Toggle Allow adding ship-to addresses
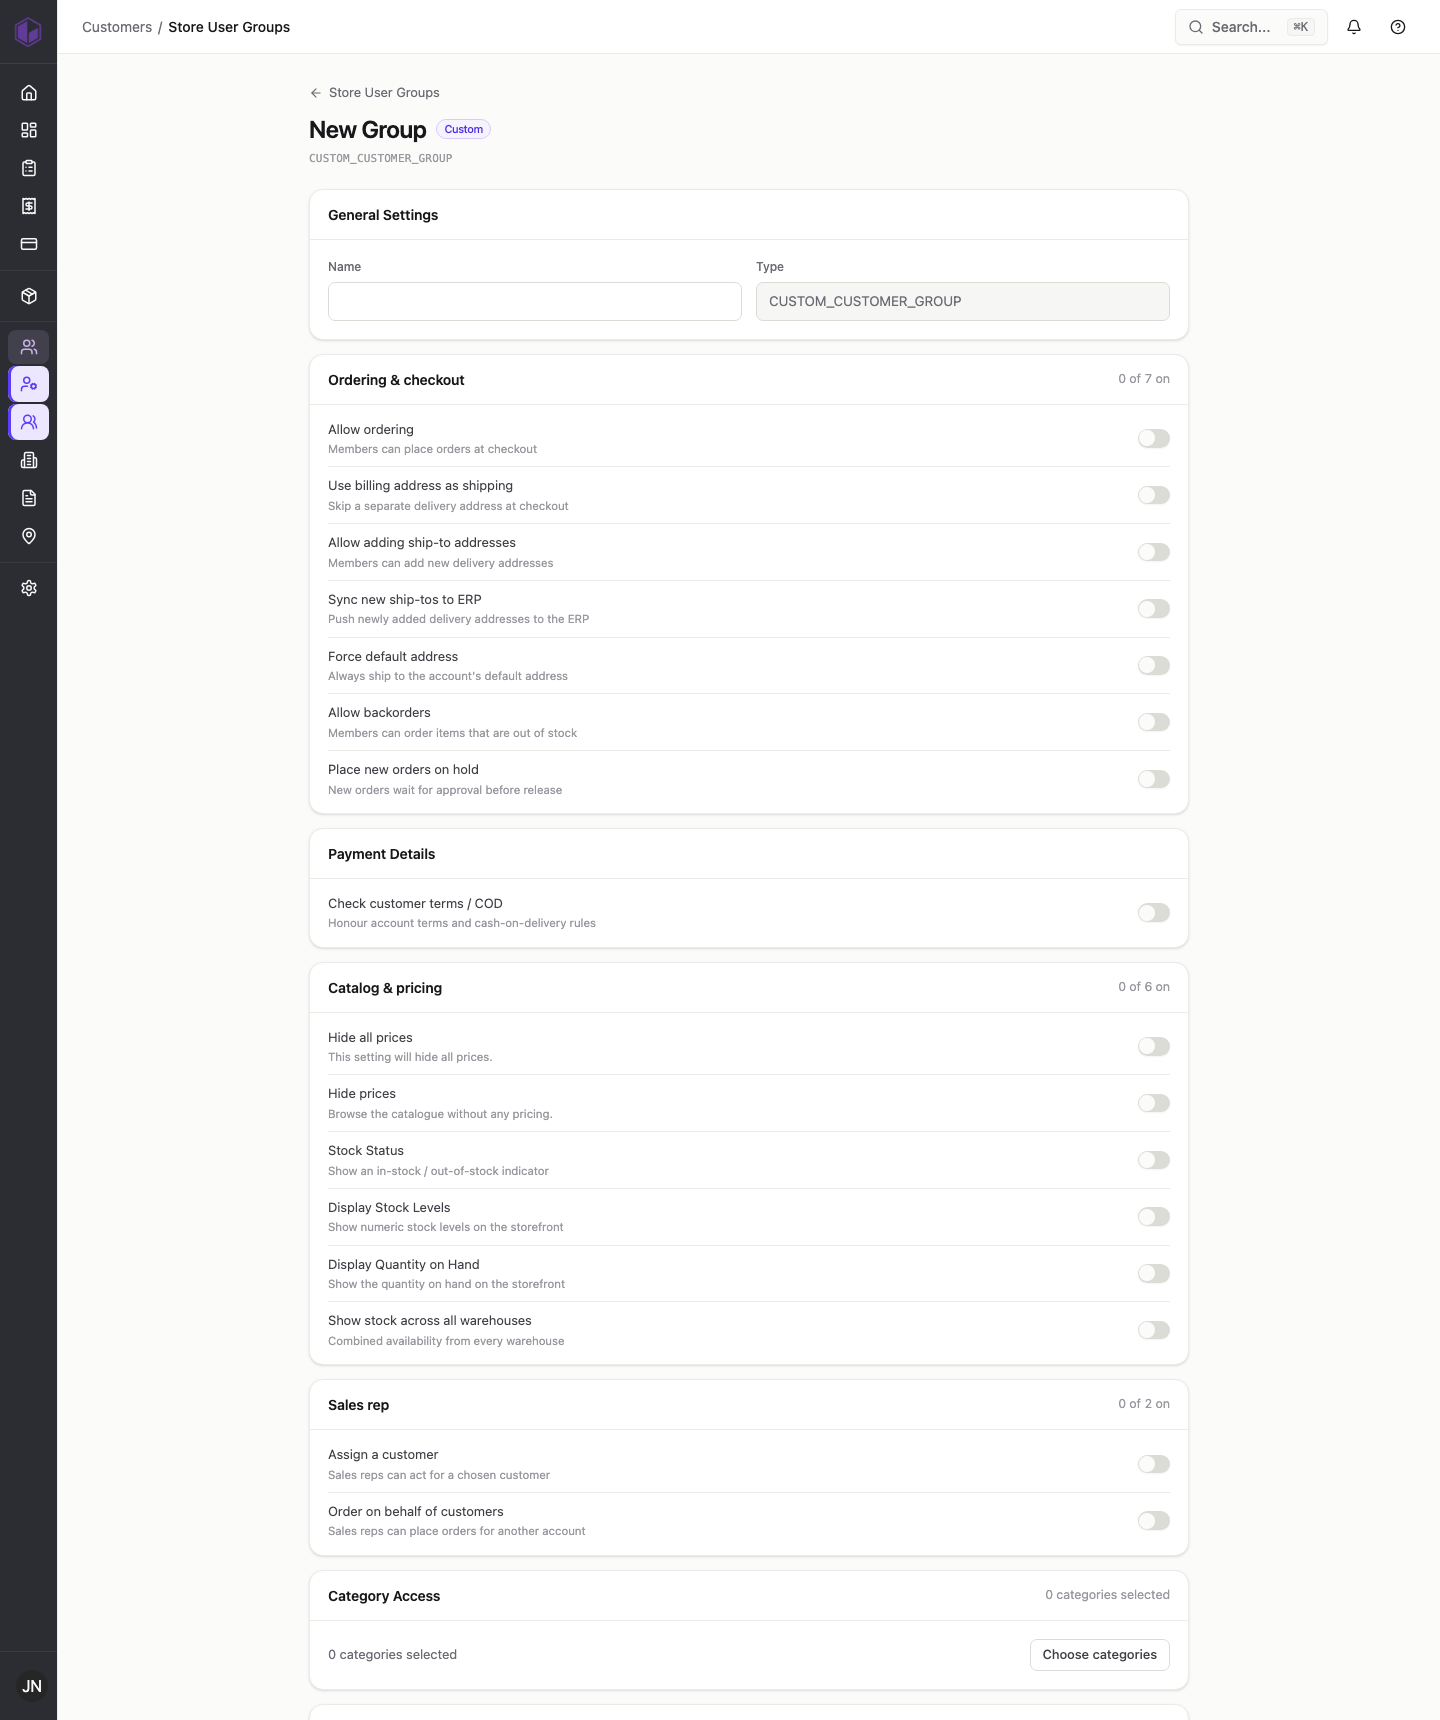 click(1154, 552)
